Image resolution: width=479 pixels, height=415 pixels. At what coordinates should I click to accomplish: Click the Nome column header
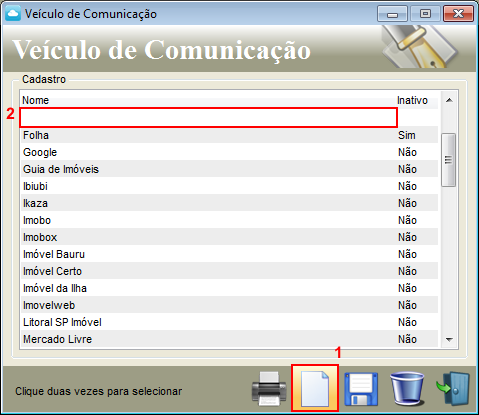tap(36, 100)
